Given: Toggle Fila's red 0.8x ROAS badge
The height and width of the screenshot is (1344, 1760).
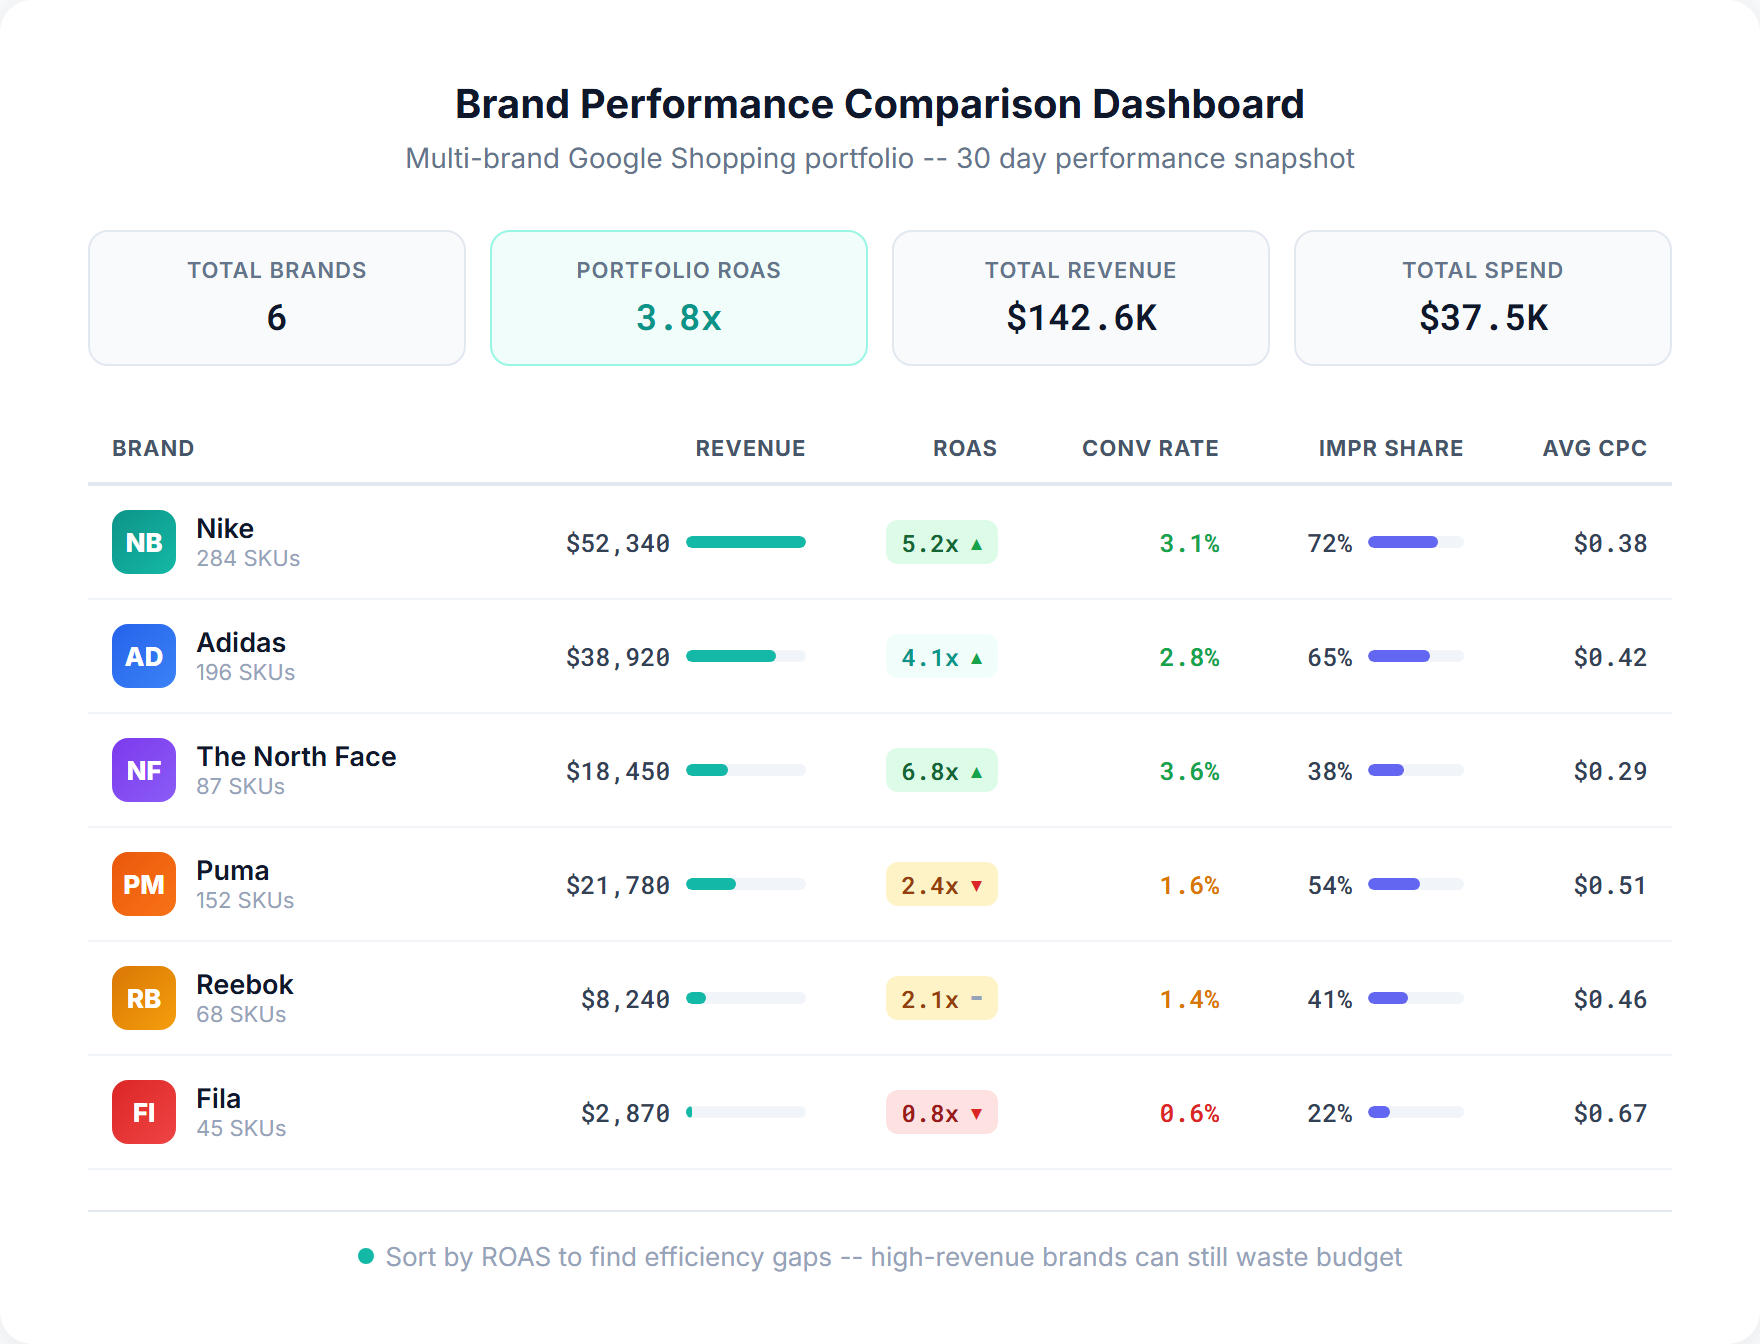Looking at the screenshot, I should (941, 1112).
